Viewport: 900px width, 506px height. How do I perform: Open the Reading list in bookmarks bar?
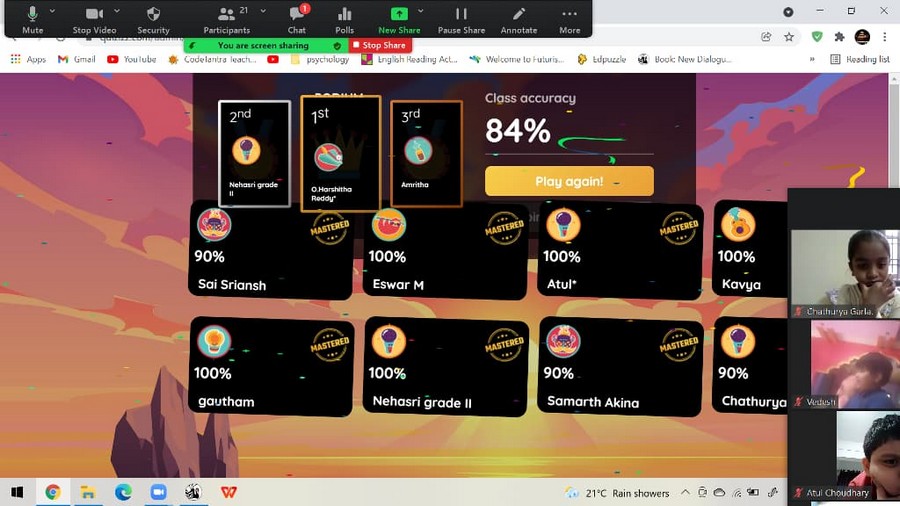click(x=860, y=59)
